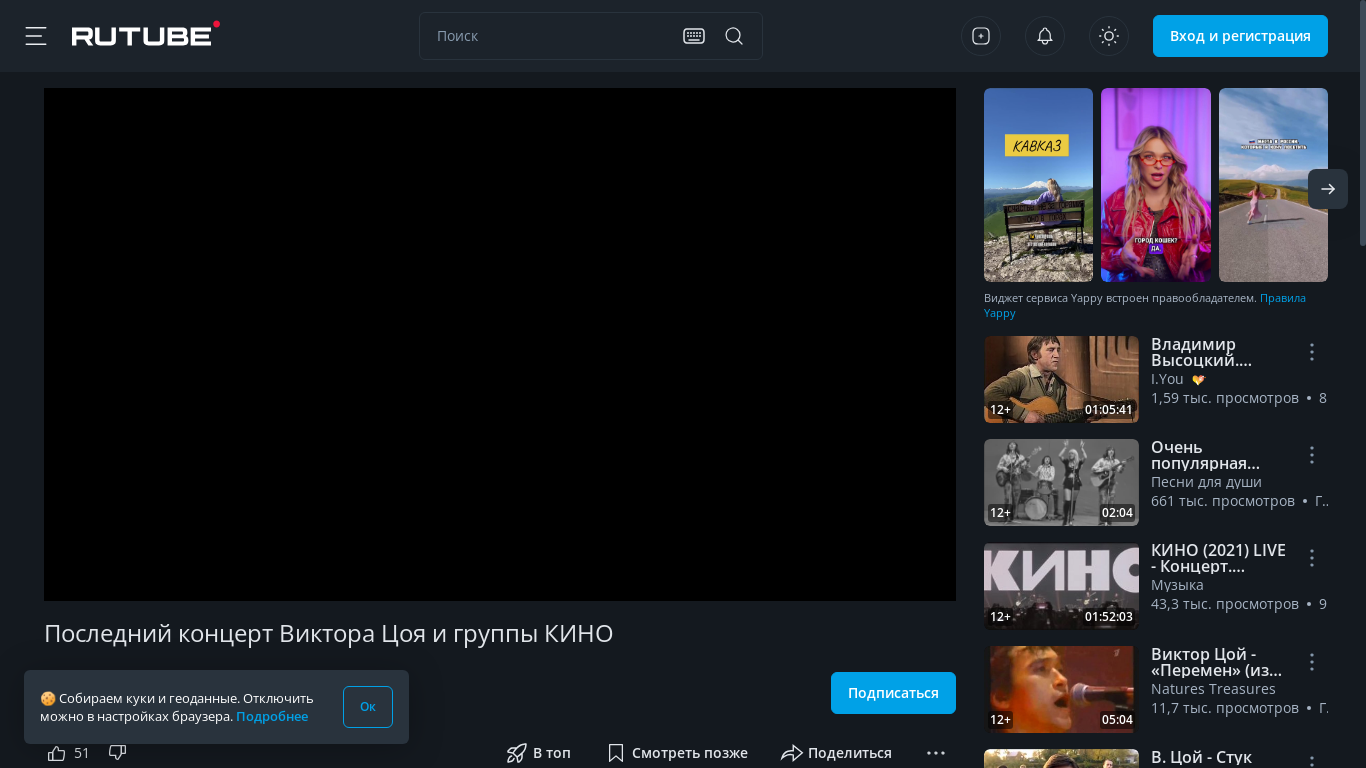This screenshot has width=1366, height=768.
Task: Click the 51 likes count
Action: click(x=82, y=753)
